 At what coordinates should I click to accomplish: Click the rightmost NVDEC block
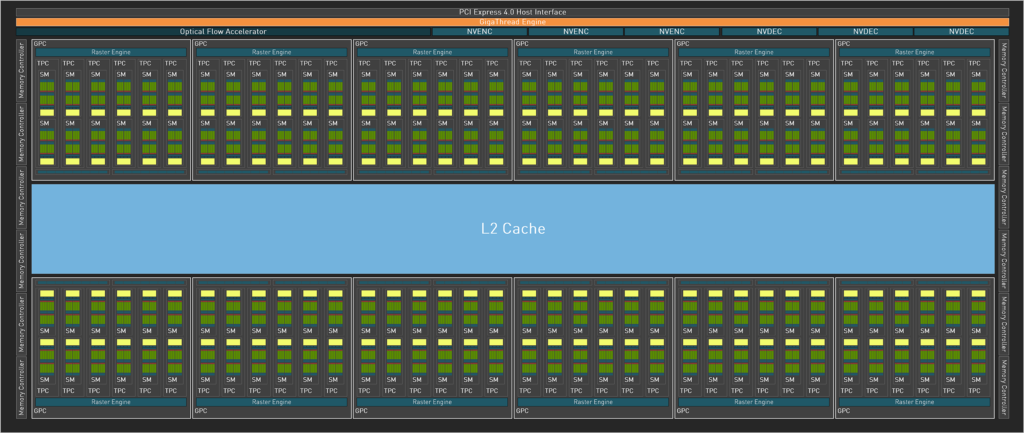960,32
